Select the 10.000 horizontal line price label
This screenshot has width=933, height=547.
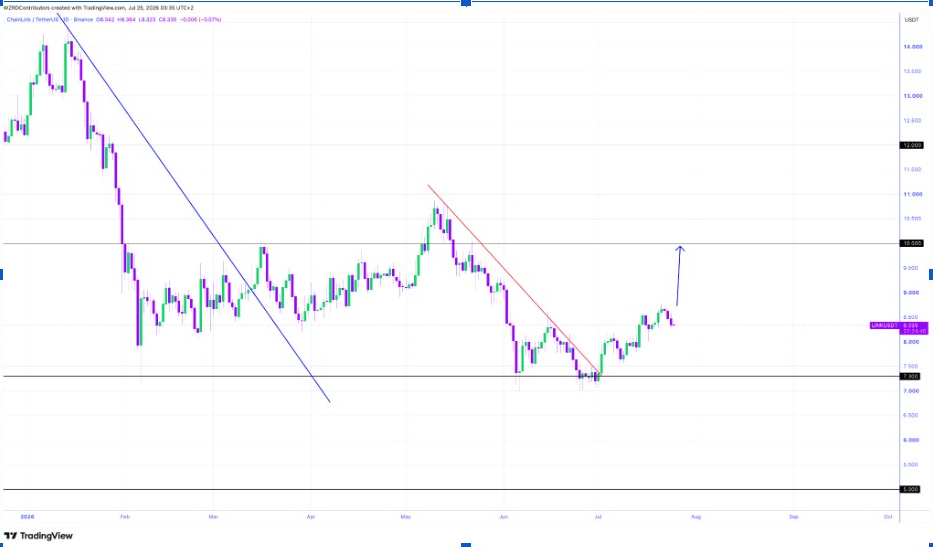tap(912, 243)
